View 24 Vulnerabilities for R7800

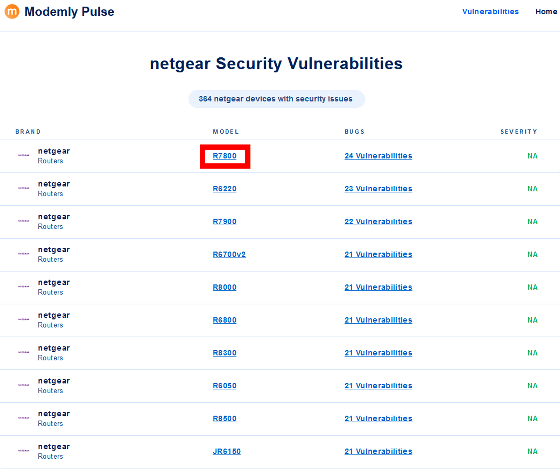378,156
